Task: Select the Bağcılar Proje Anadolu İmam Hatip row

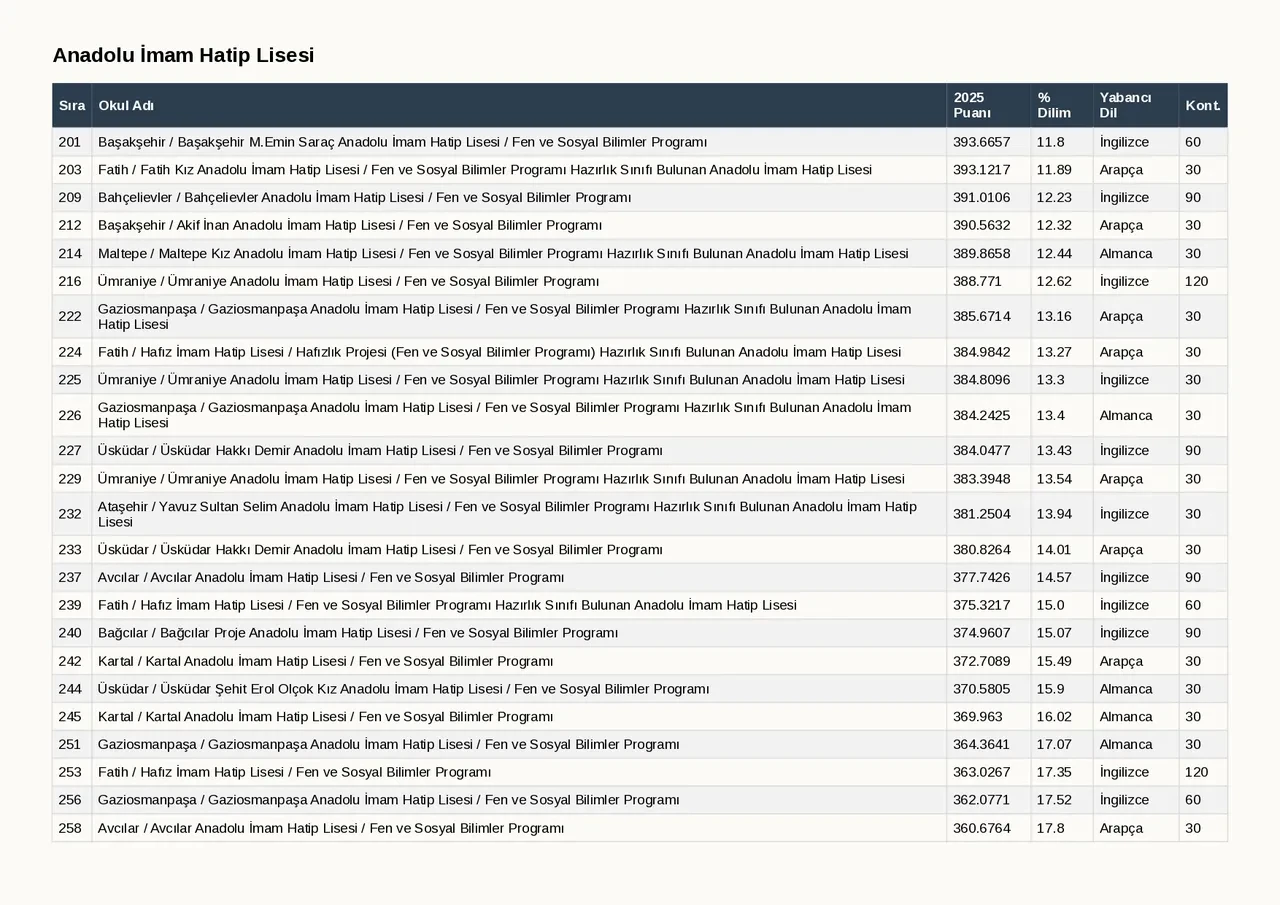Action: (x=640, y=633)
